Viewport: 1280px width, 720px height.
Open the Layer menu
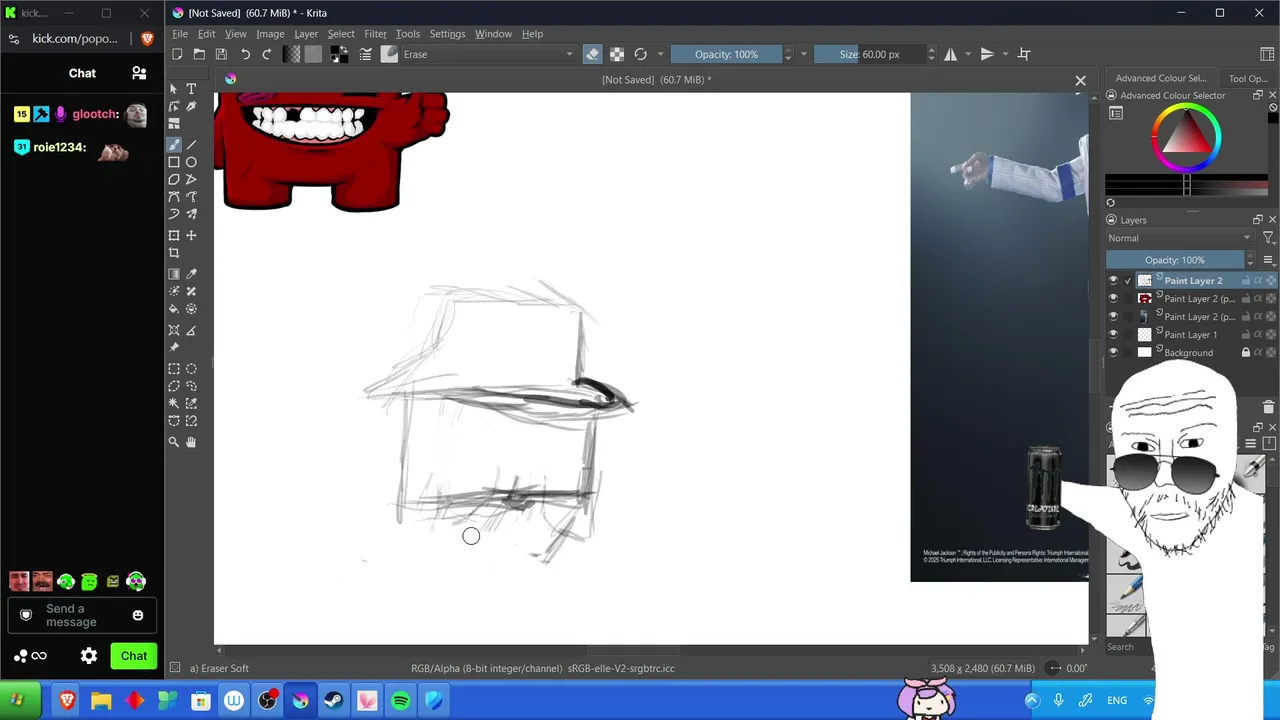pyautogui.click(x=306, y=34)
